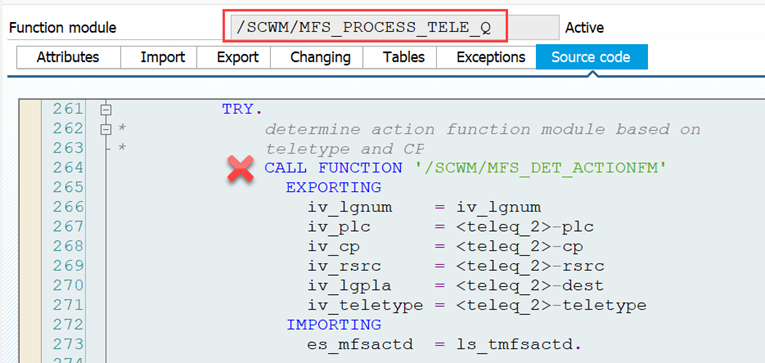Click iv_lgpla parameter name on line 270
The height and width of the screenshot is (363, 765).
350,286
